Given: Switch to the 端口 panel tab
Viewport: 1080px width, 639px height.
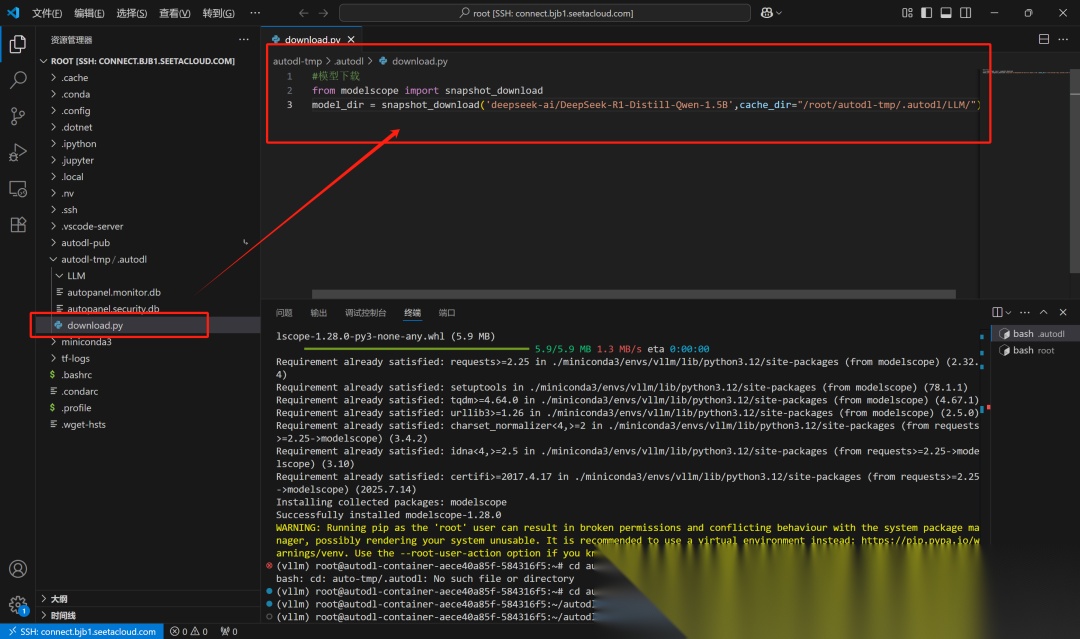Looking at the screenshot, I should coord(446,313).
